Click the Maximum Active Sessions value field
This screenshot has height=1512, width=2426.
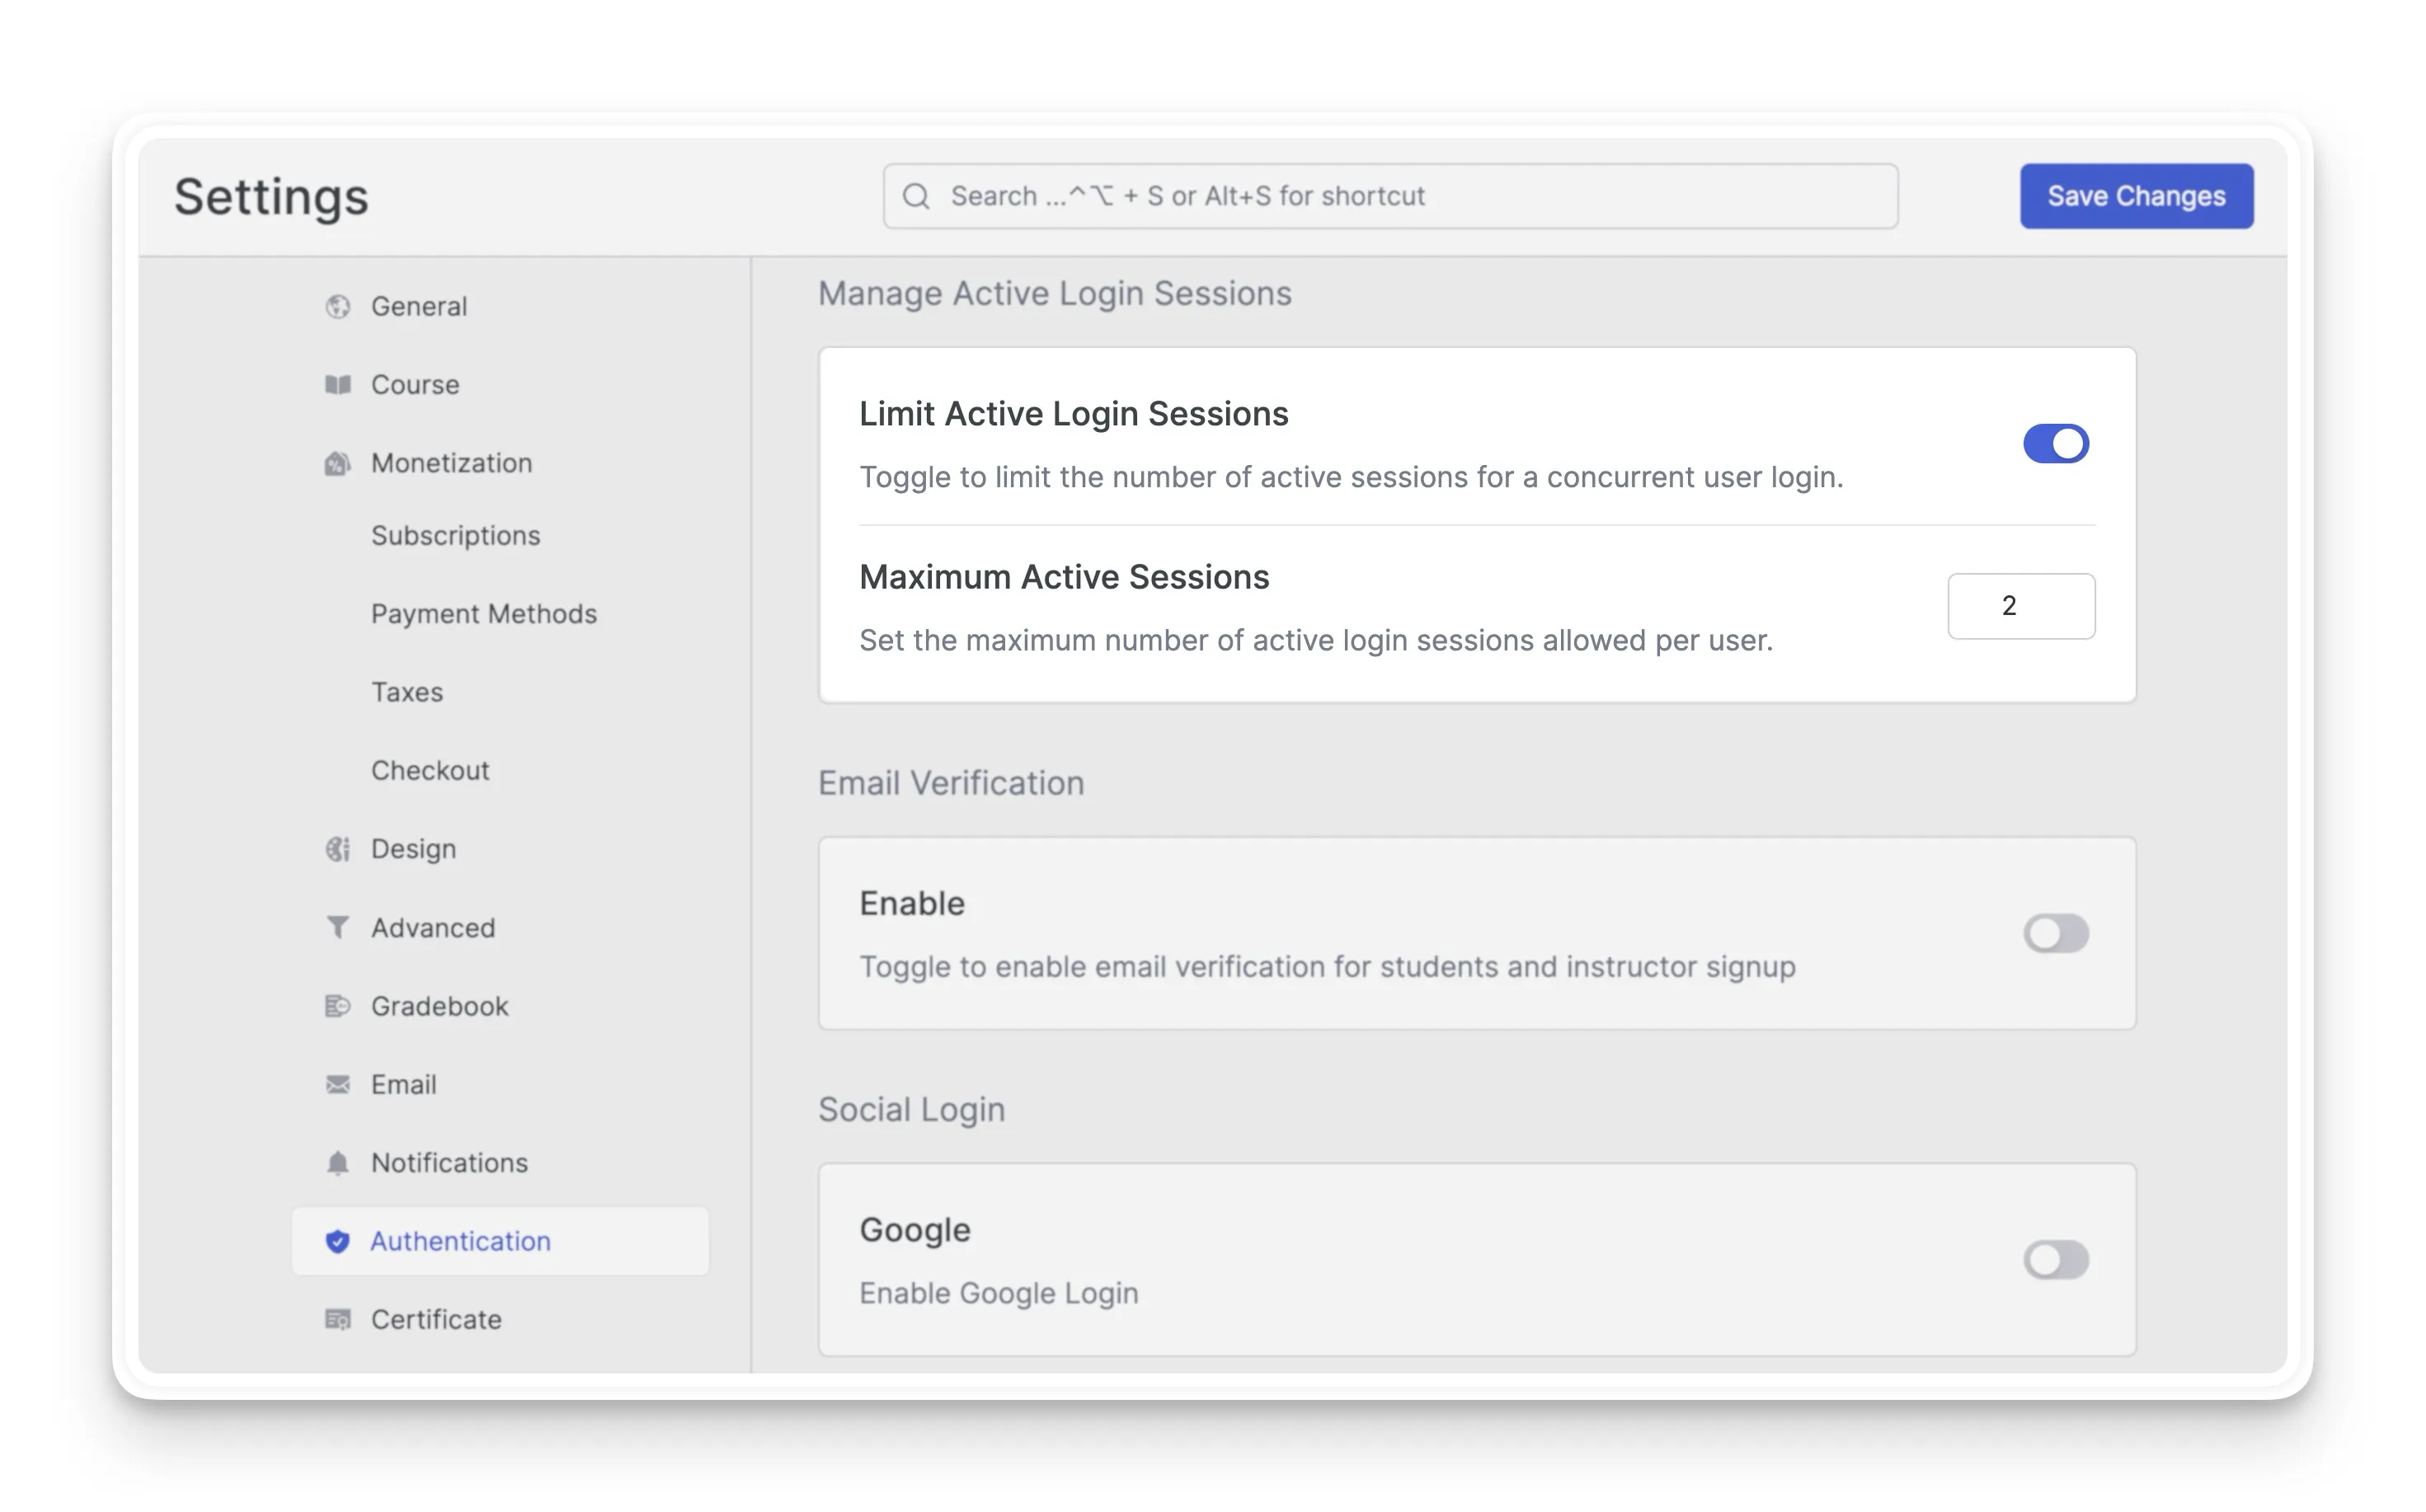2021,606
